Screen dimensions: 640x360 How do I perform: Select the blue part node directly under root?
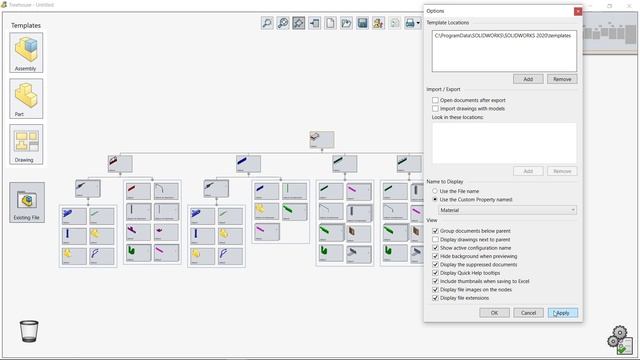[248, 164]
